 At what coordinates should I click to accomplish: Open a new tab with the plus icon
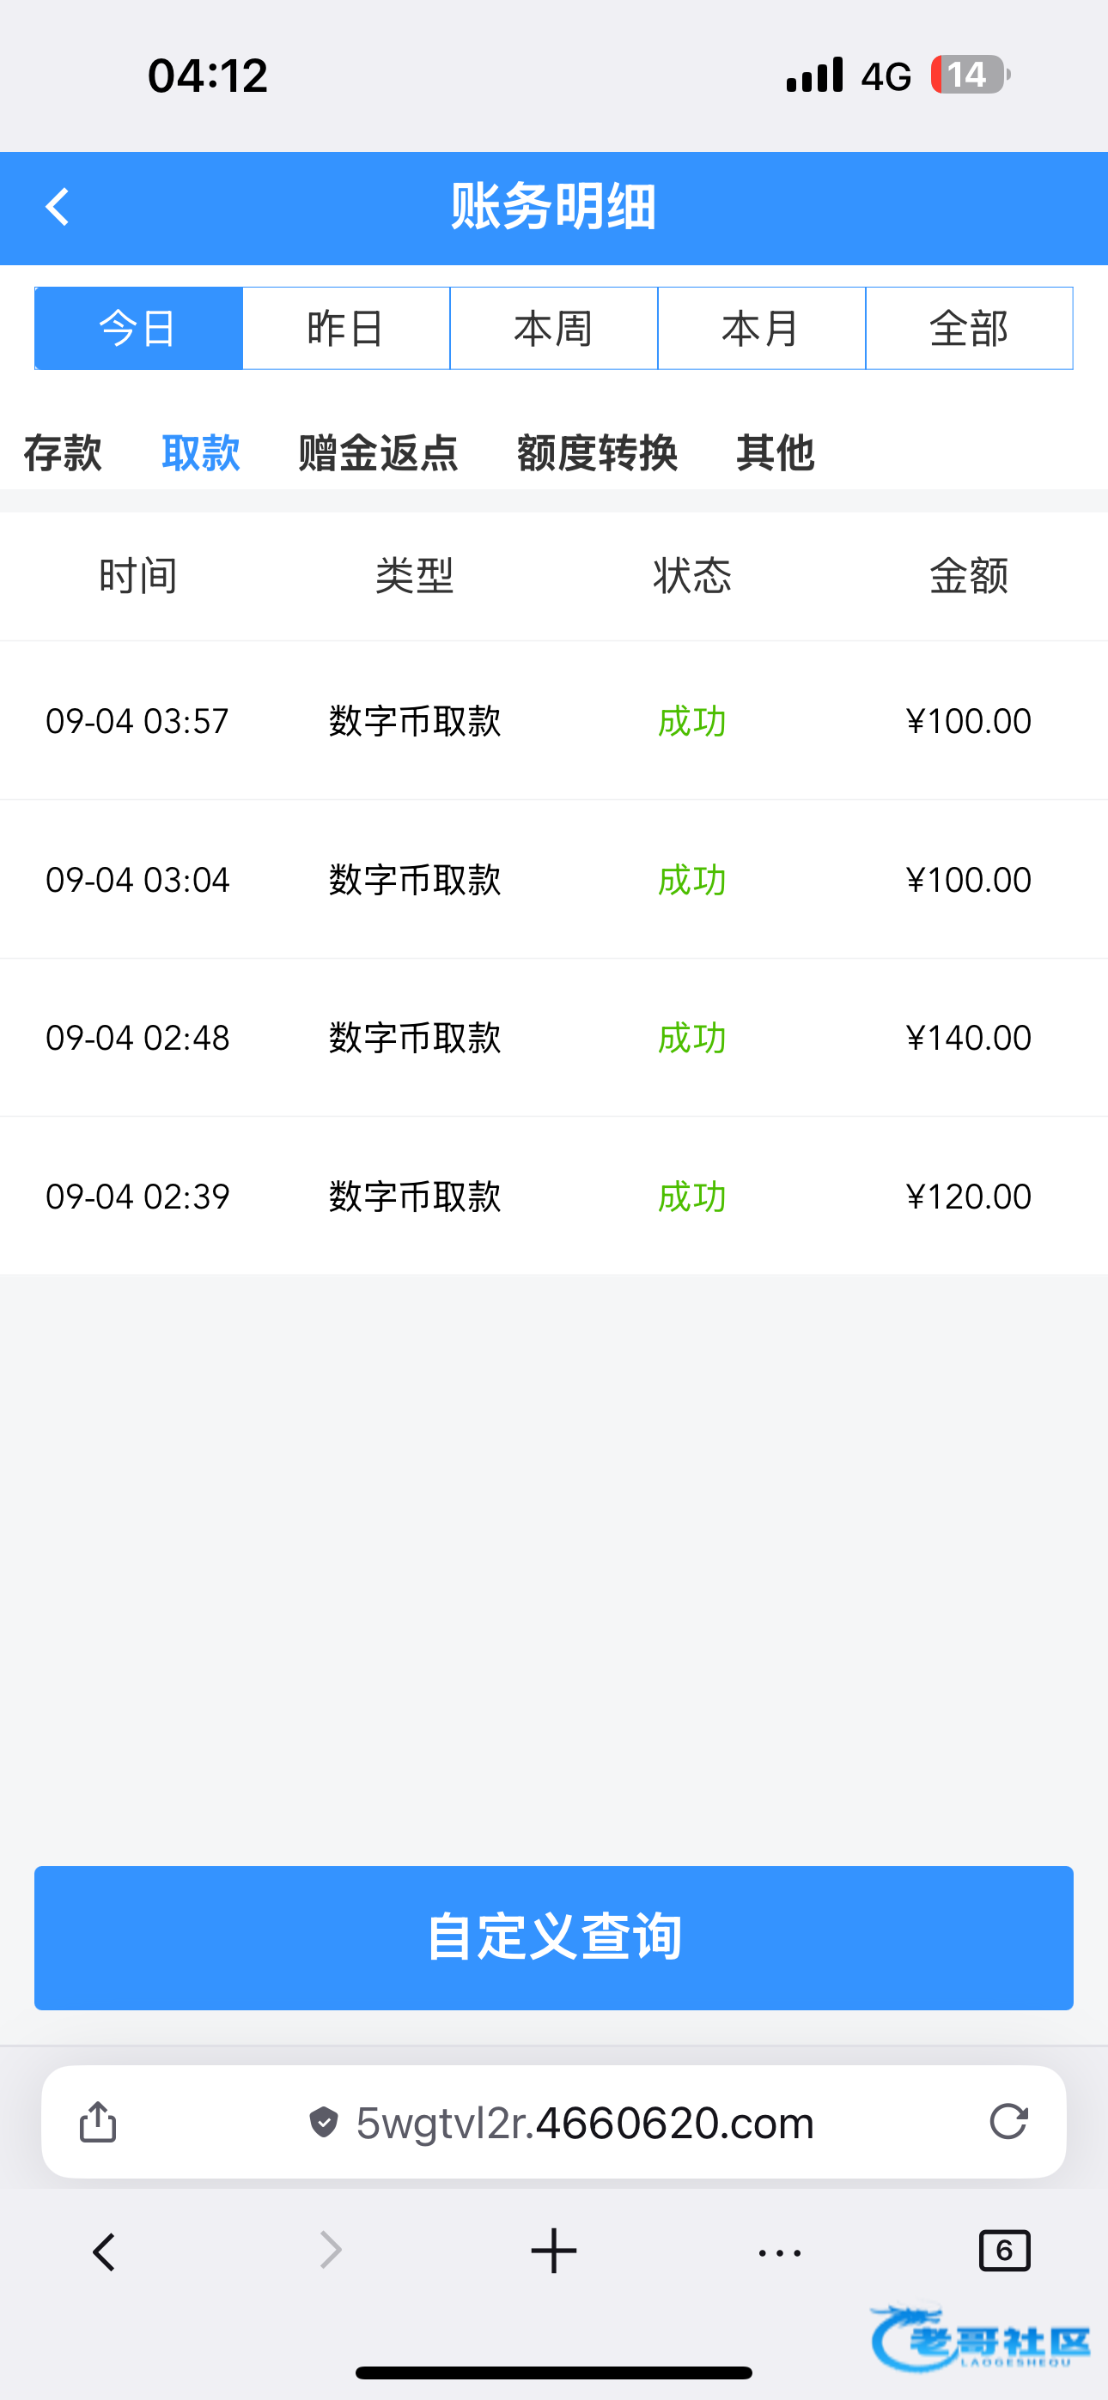click(553, 2252)
